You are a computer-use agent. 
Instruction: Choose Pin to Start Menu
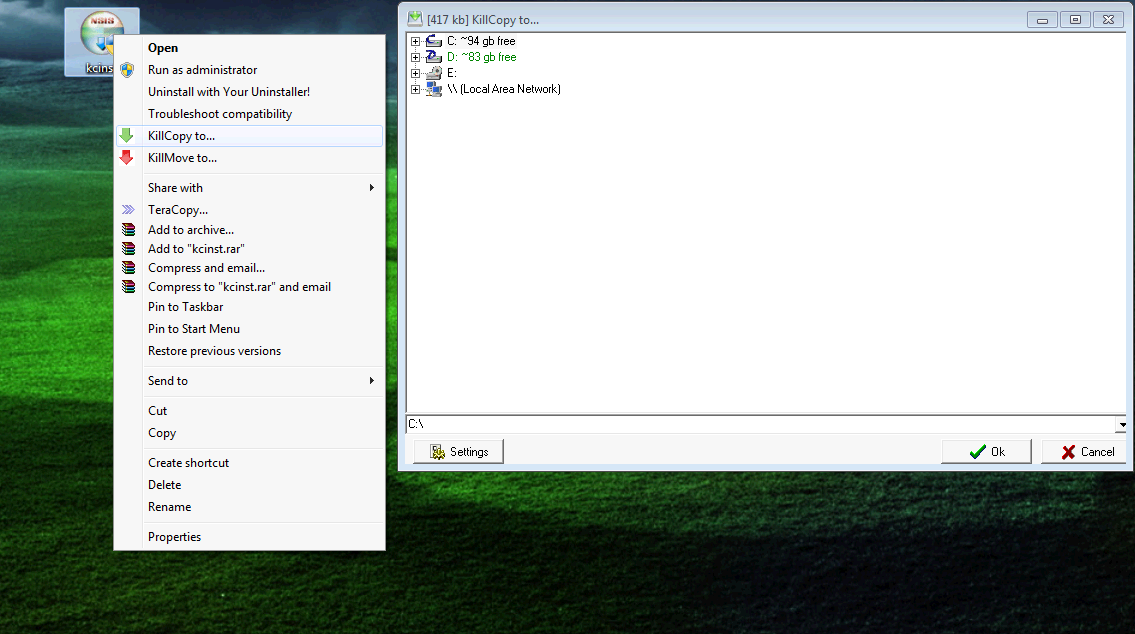(x=250, y=329)
